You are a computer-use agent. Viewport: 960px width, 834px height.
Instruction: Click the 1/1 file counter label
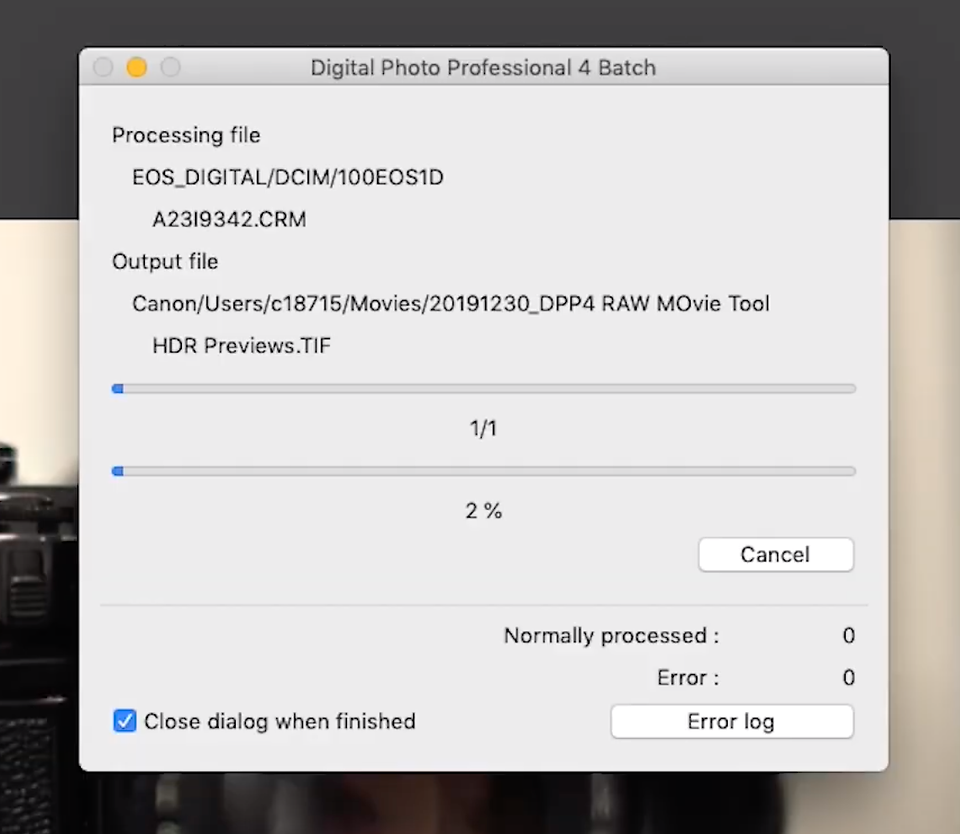coord(484,428)
